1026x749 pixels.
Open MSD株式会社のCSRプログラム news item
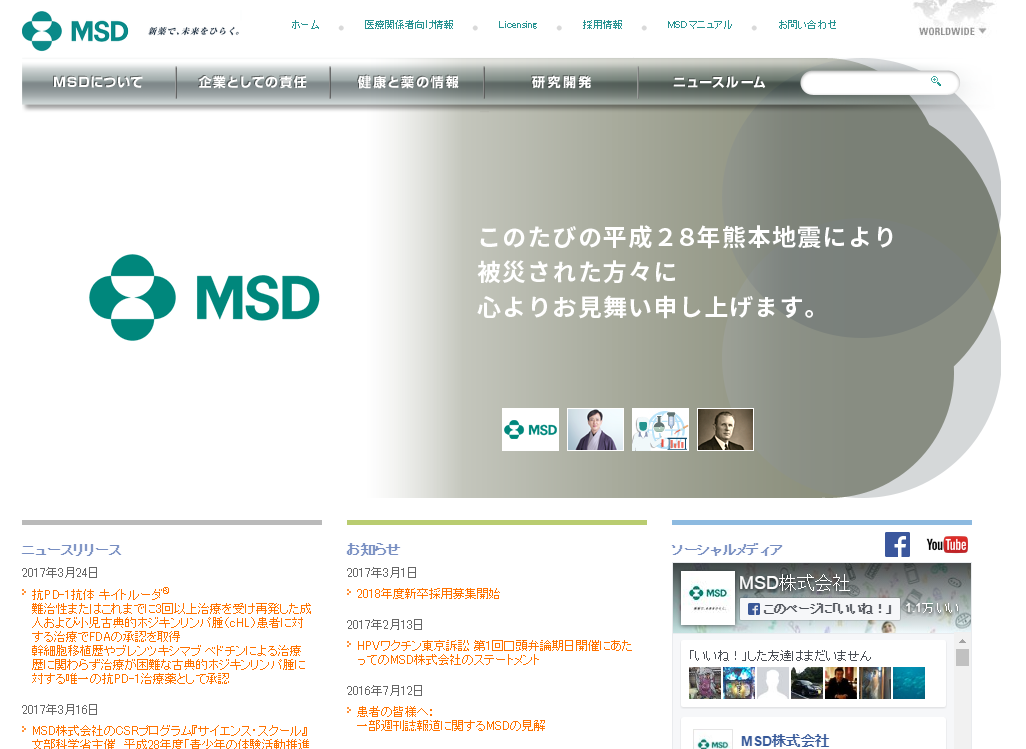[x=170, y=737]
